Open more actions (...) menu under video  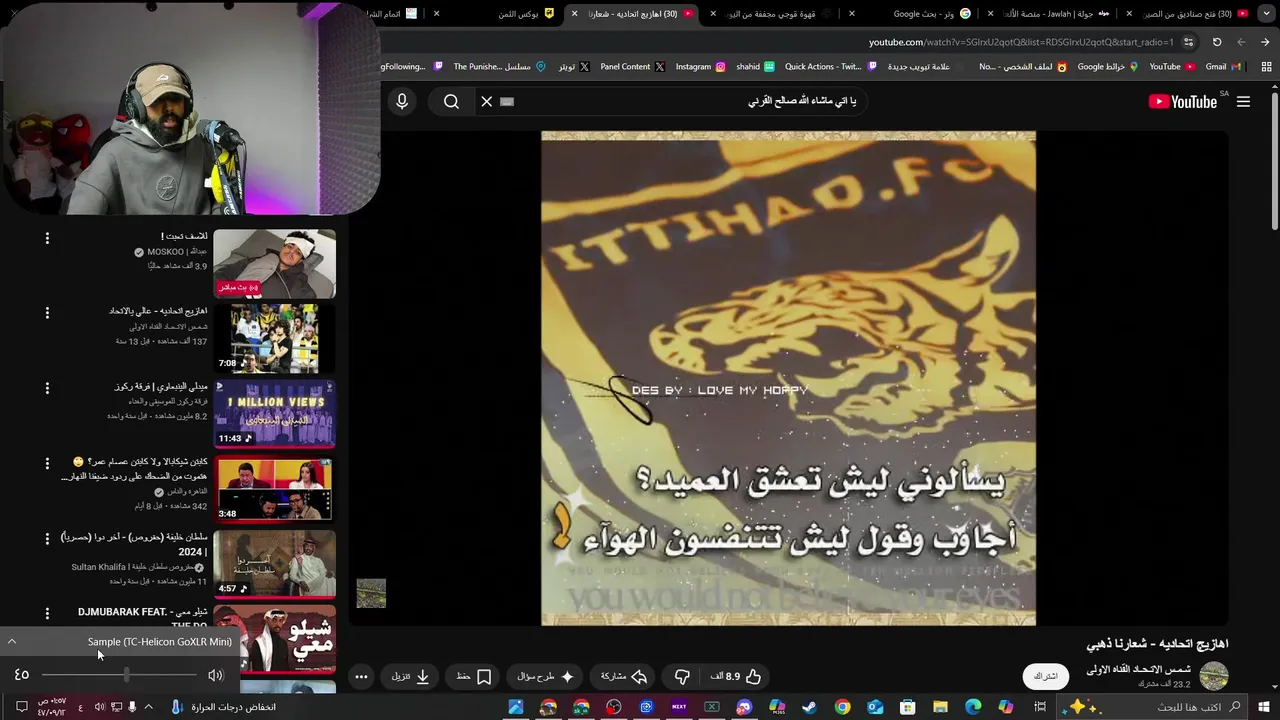[362, 677]
